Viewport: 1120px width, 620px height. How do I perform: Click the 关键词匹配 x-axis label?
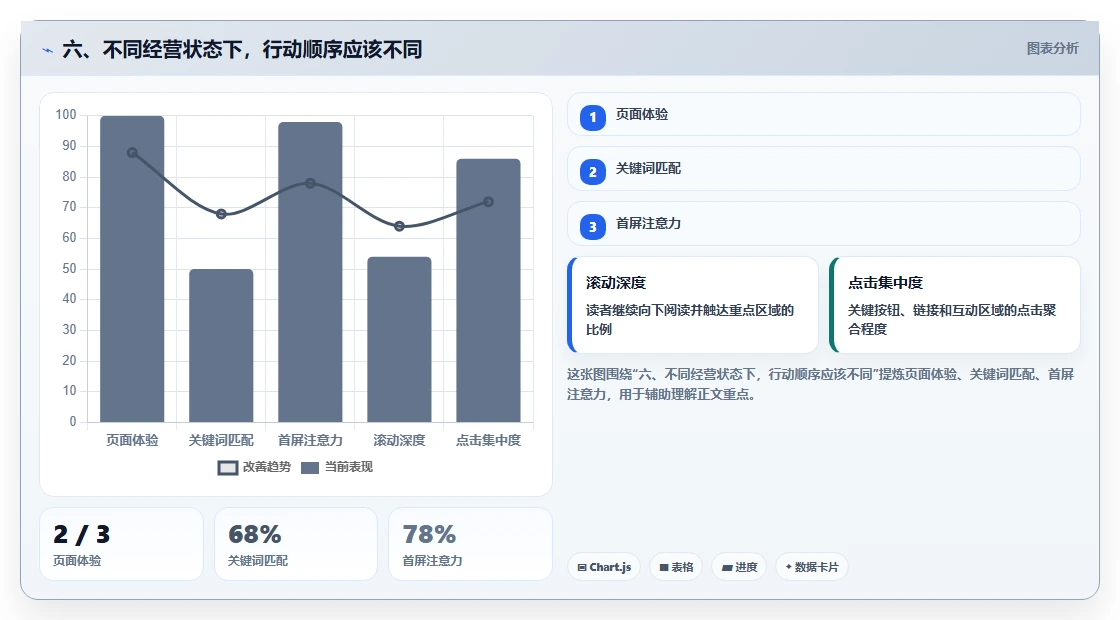click(221, 441)
